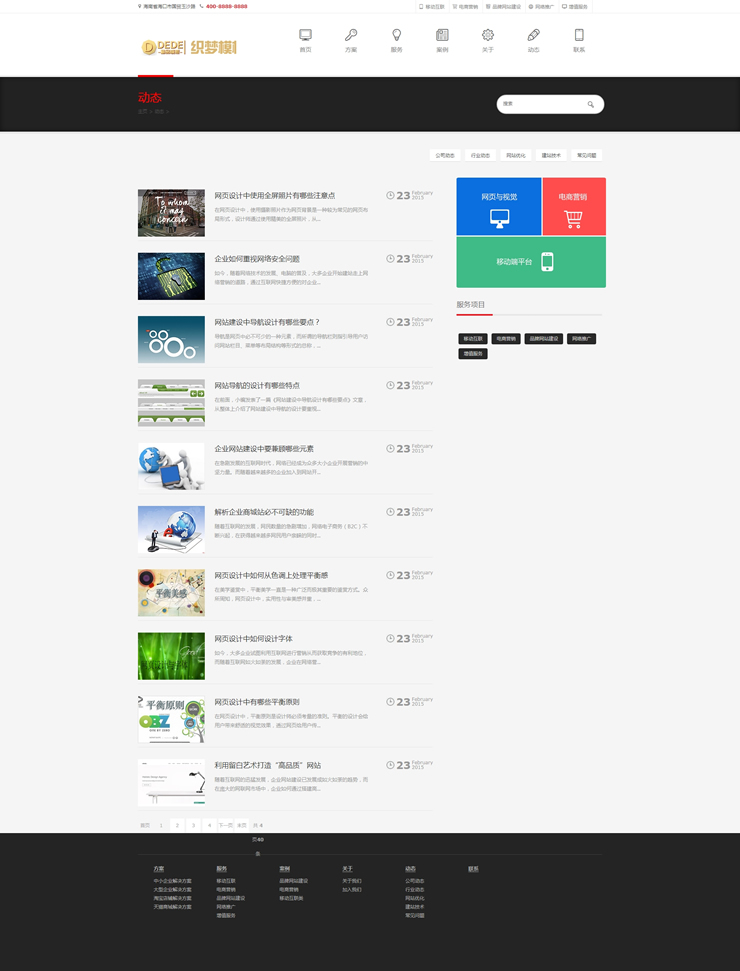Click the blue 网页与视觉 tile
Image resolution: width=740 pixels, height=971 pixels.
coord(499,206)
